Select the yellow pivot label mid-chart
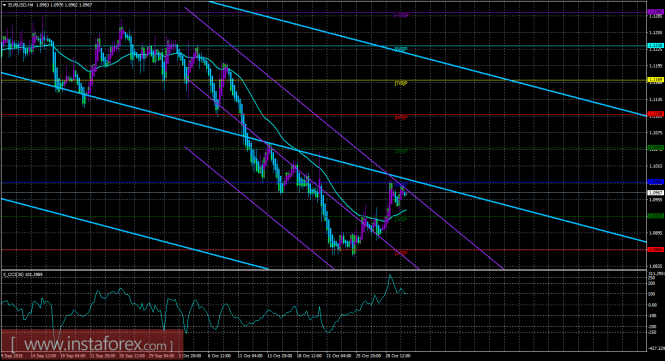Viewport: 665px width, 361px height. coord(401,83)
